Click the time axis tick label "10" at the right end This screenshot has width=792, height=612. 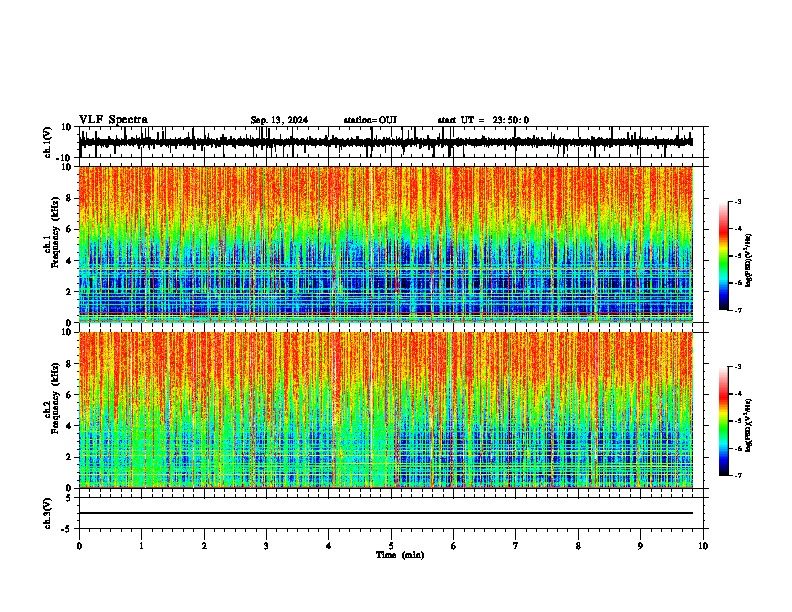[x=703, y=546]
